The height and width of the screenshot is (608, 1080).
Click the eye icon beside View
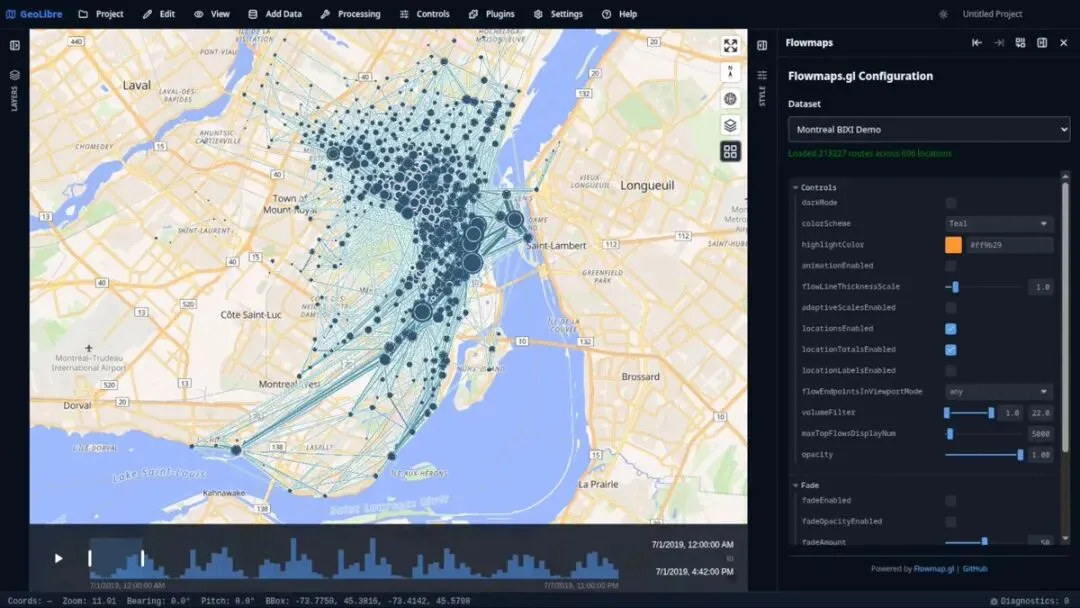pyautogui.click(x=198, y=14)
